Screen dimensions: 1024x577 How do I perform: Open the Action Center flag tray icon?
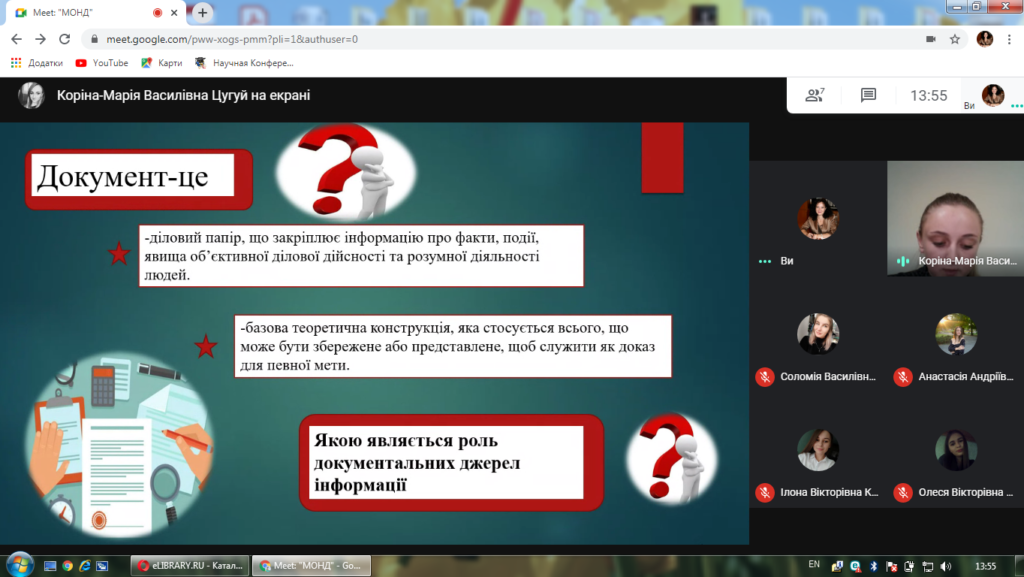[x=891, y=567]
